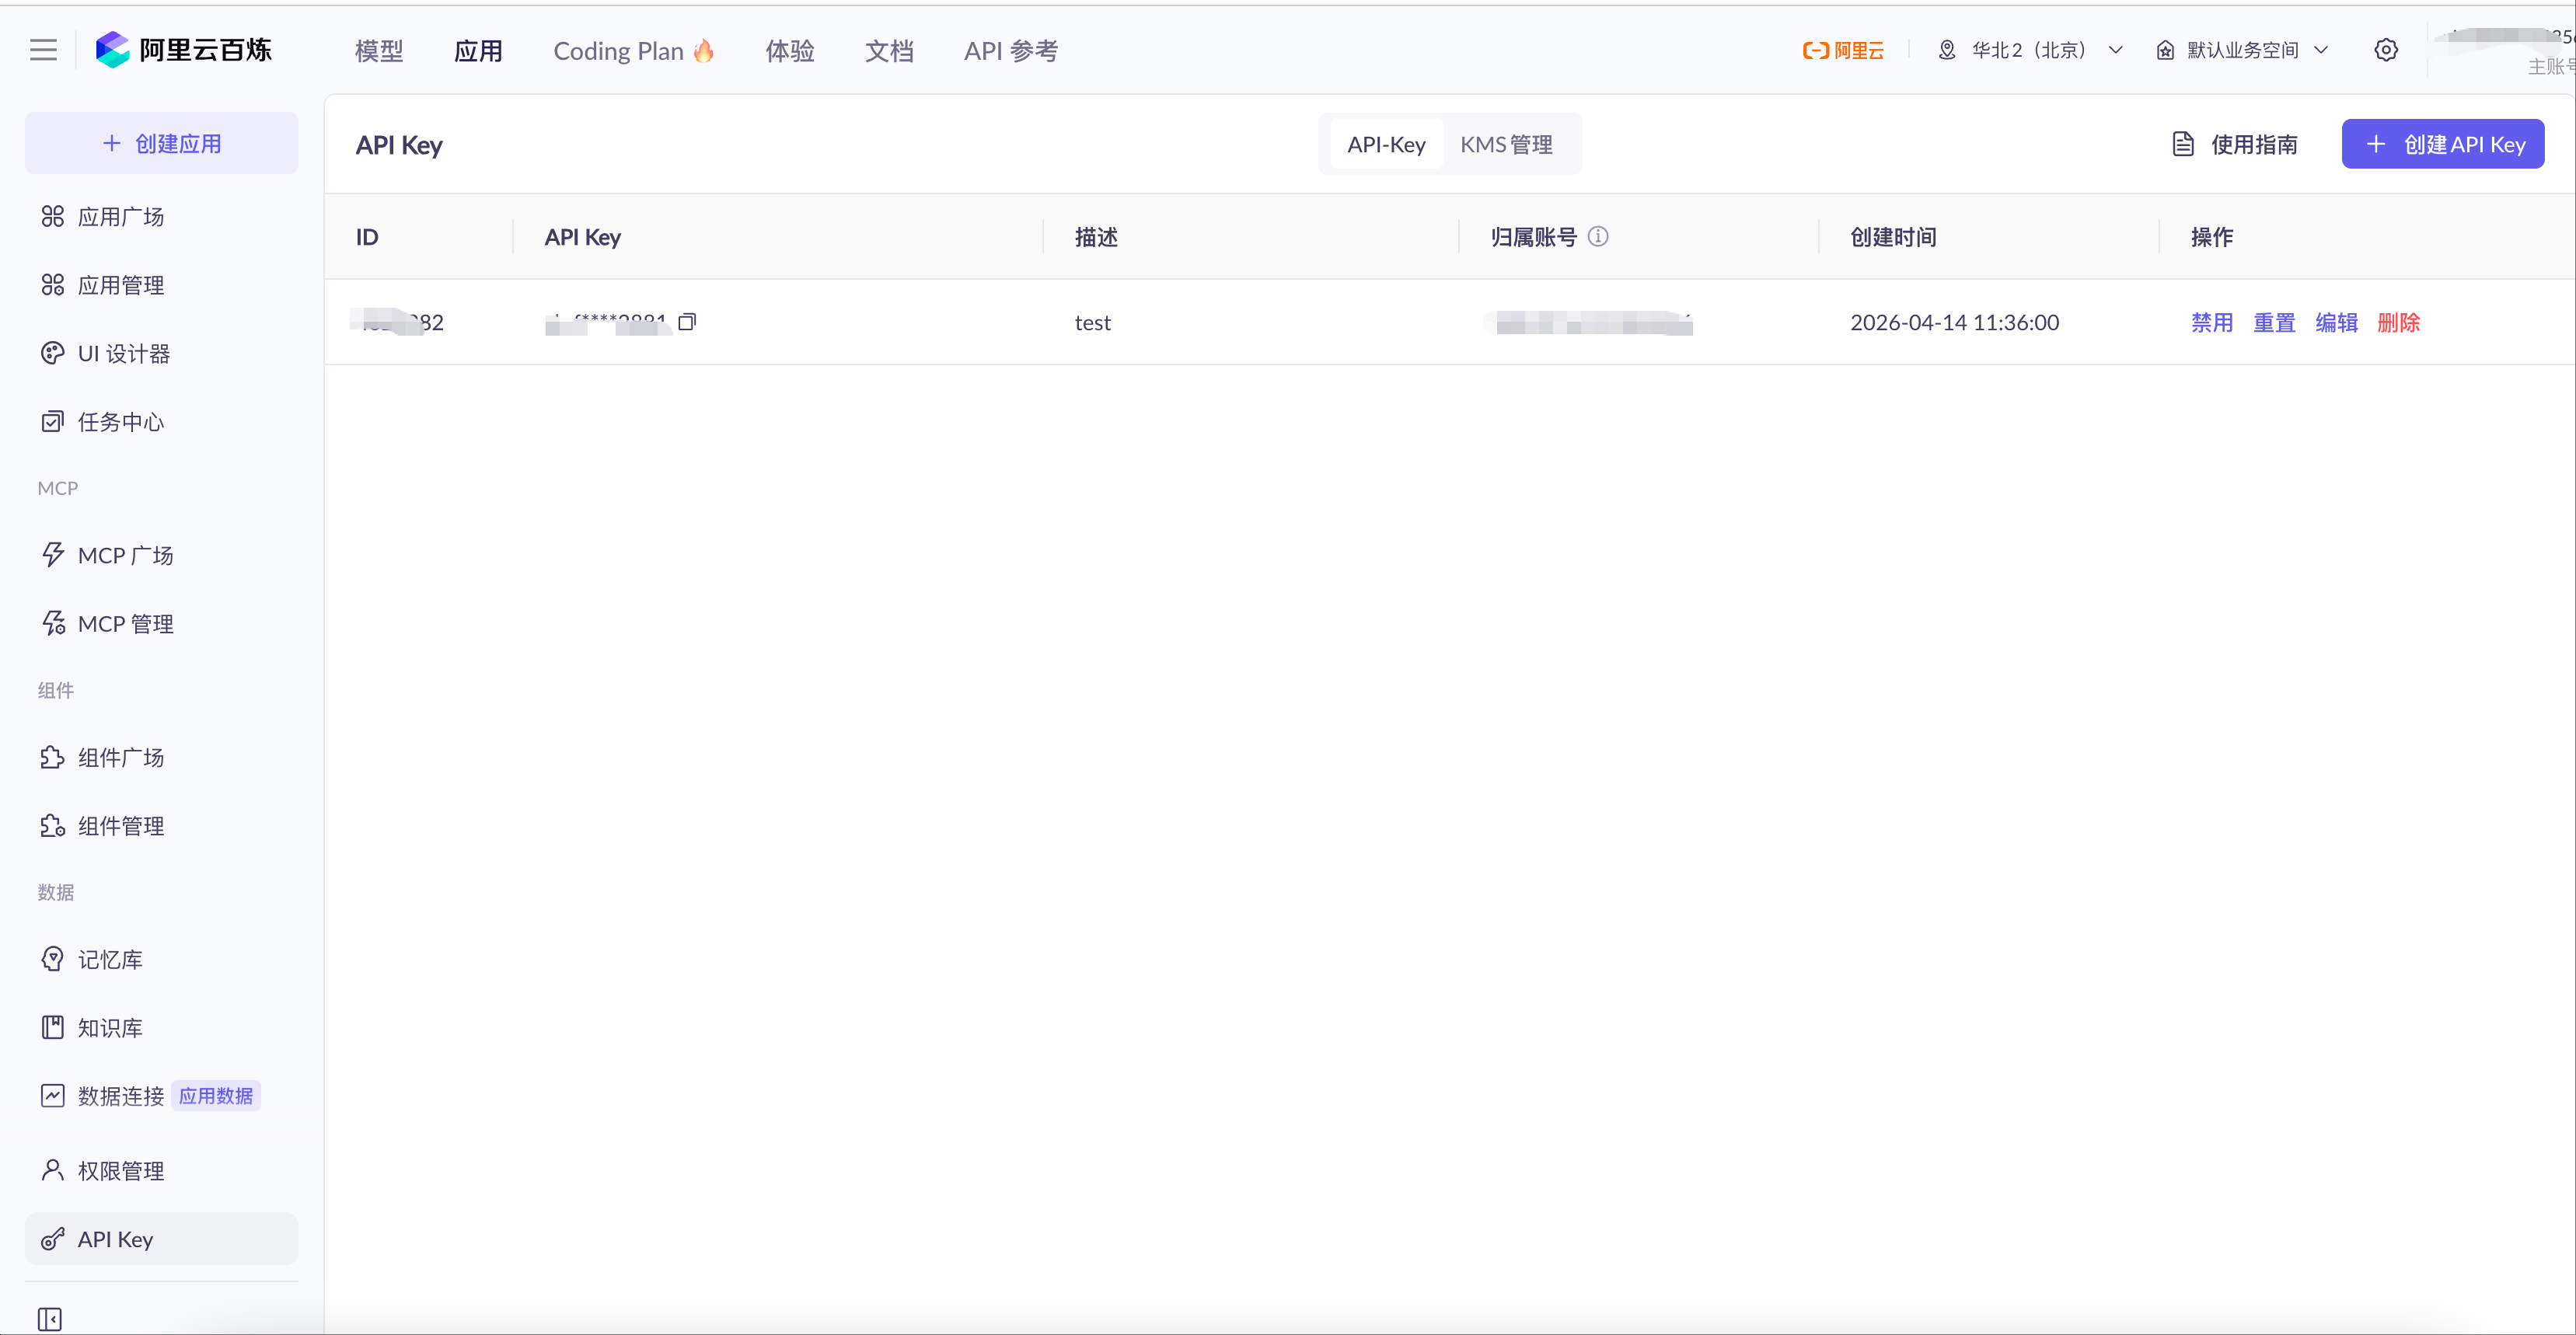Open 使用指南 document guide
Viewport: 2576px width, 1335px height.
[2235, 145]
